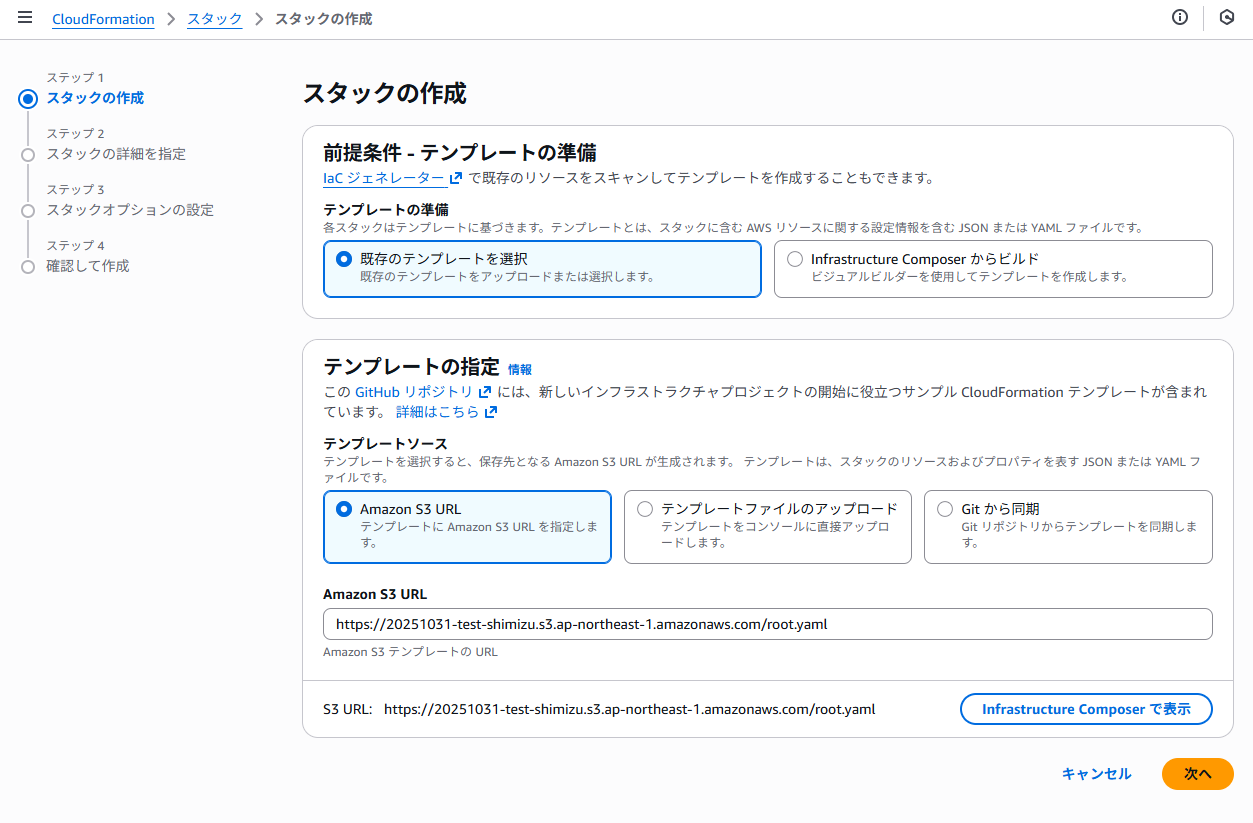Open the GitHub リポジトリ link

[423, 392]
